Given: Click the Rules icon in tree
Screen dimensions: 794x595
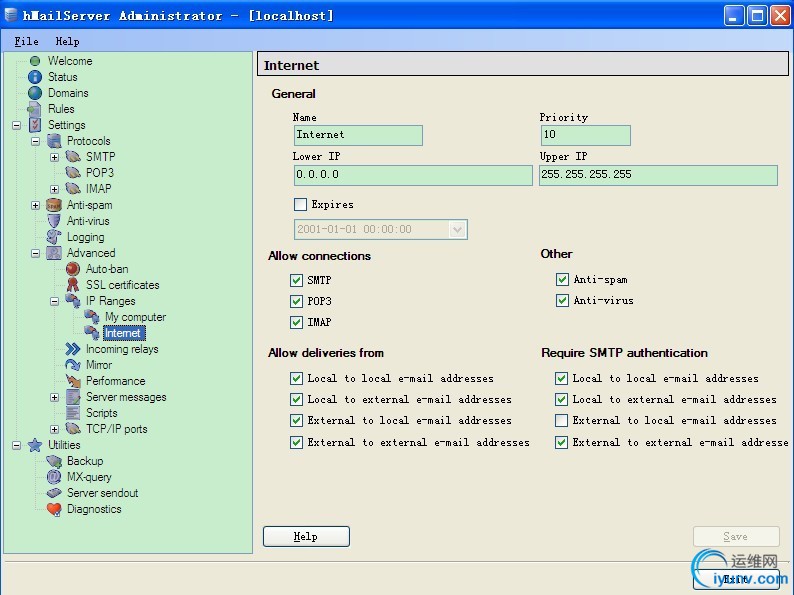Looking at the screenshot, I should 34,109.
